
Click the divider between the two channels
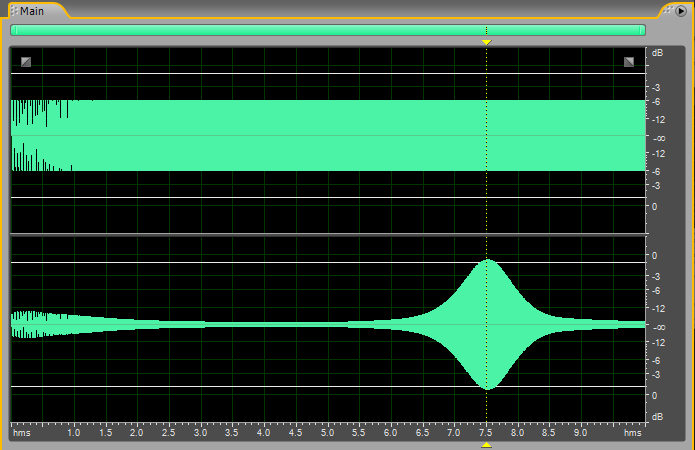coord(328,234)
